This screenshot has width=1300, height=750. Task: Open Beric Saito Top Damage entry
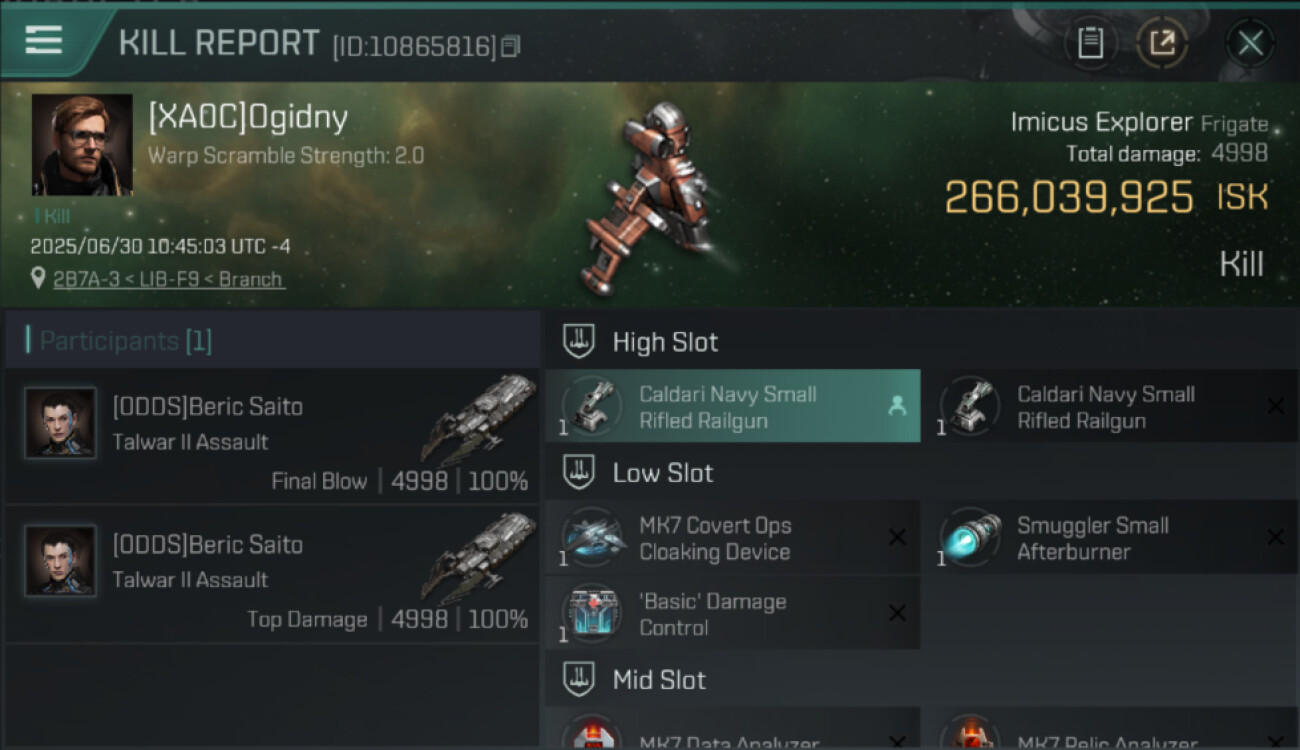pos(272,575)
